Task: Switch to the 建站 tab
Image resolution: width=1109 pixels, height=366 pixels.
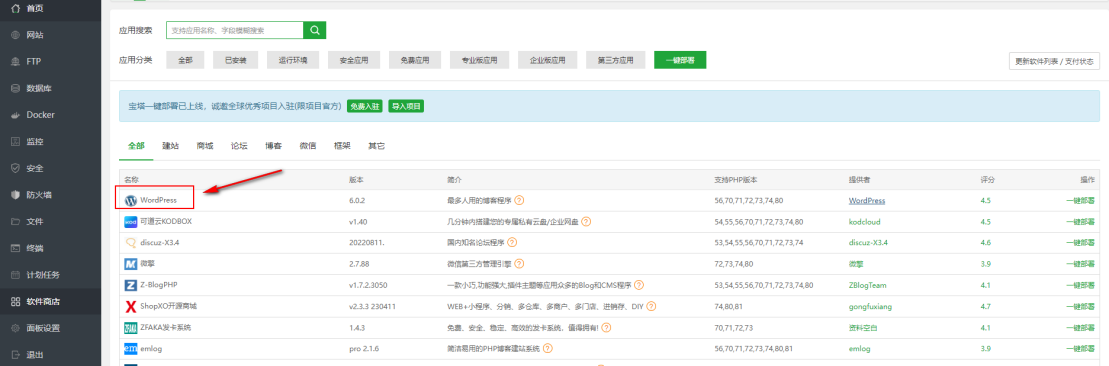Action: [170, 146]
